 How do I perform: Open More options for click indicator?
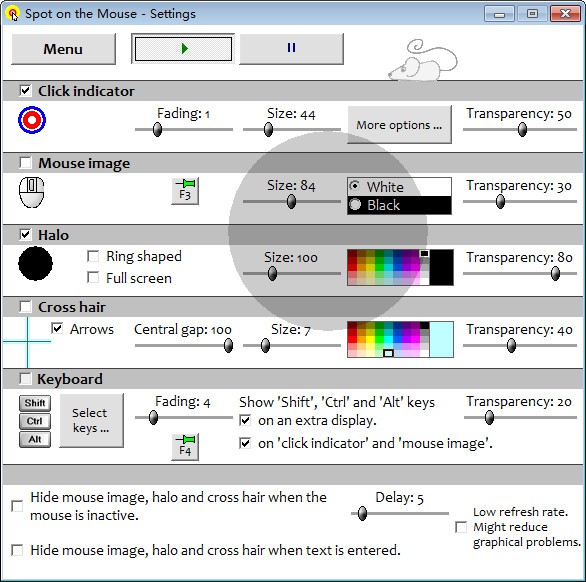click(x=399, y=125)
